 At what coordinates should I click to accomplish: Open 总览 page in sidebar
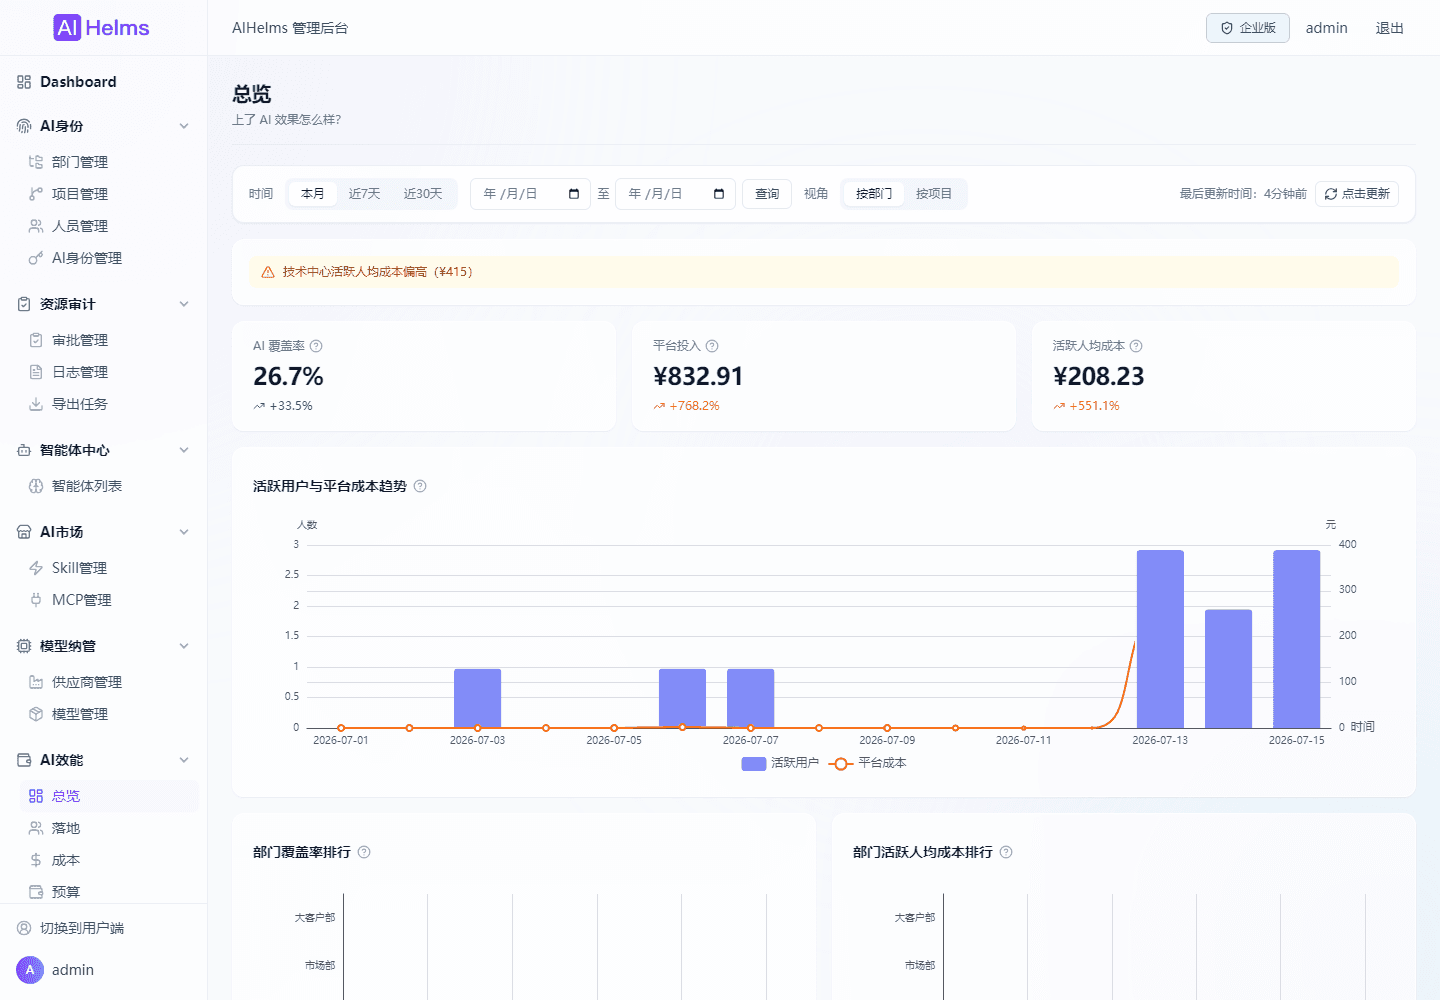tap(109, 796)
